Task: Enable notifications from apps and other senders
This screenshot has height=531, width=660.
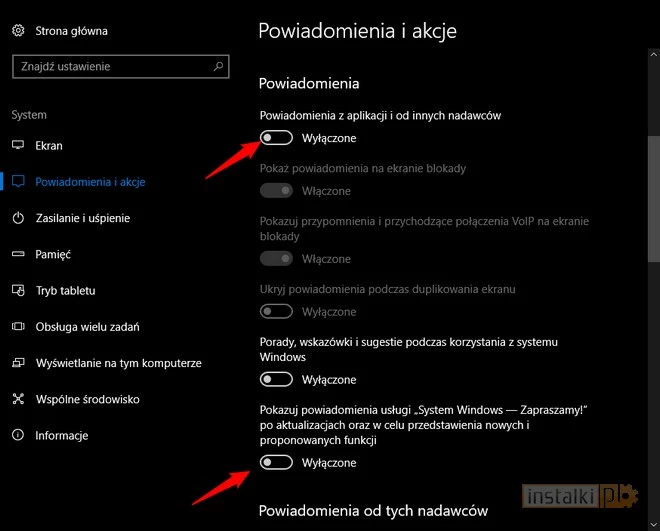Action: tap(276, 138)
